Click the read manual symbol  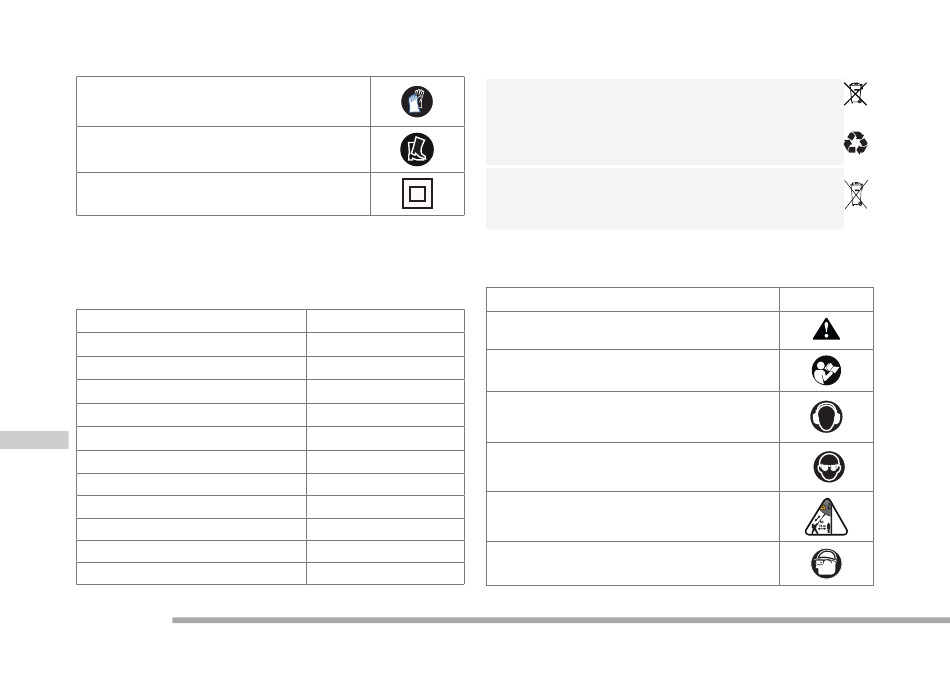[x=826, y=371]
